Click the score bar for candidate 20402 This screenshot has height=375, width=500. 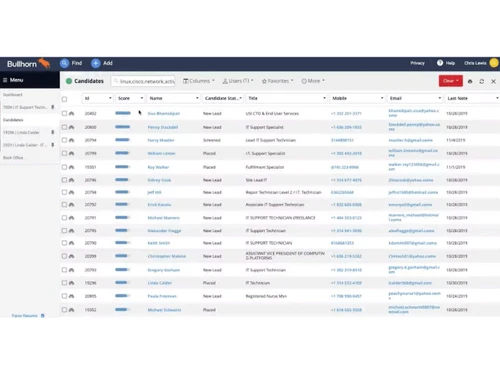(x=123, y=113)
